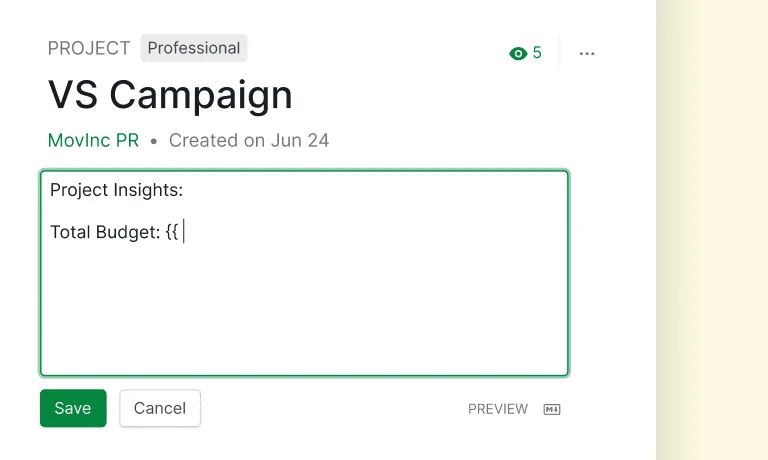
Task: Place cursor after Total Budget: {{
Action: tap(182, 232)
